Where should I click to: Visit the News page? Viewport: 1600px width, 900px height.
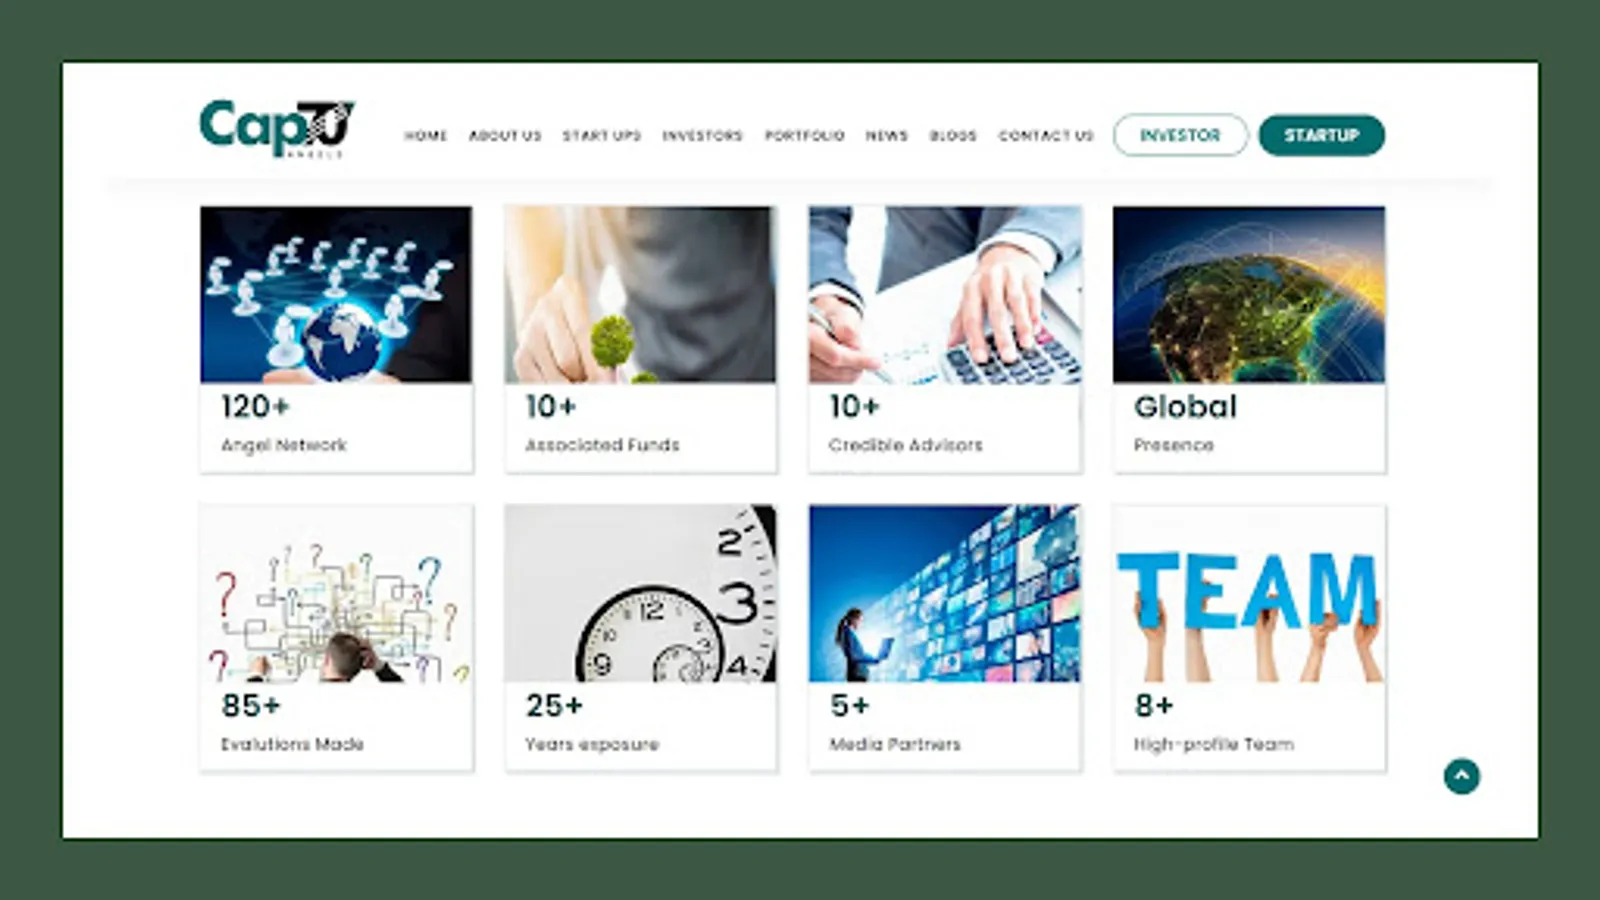click(886, 135)
